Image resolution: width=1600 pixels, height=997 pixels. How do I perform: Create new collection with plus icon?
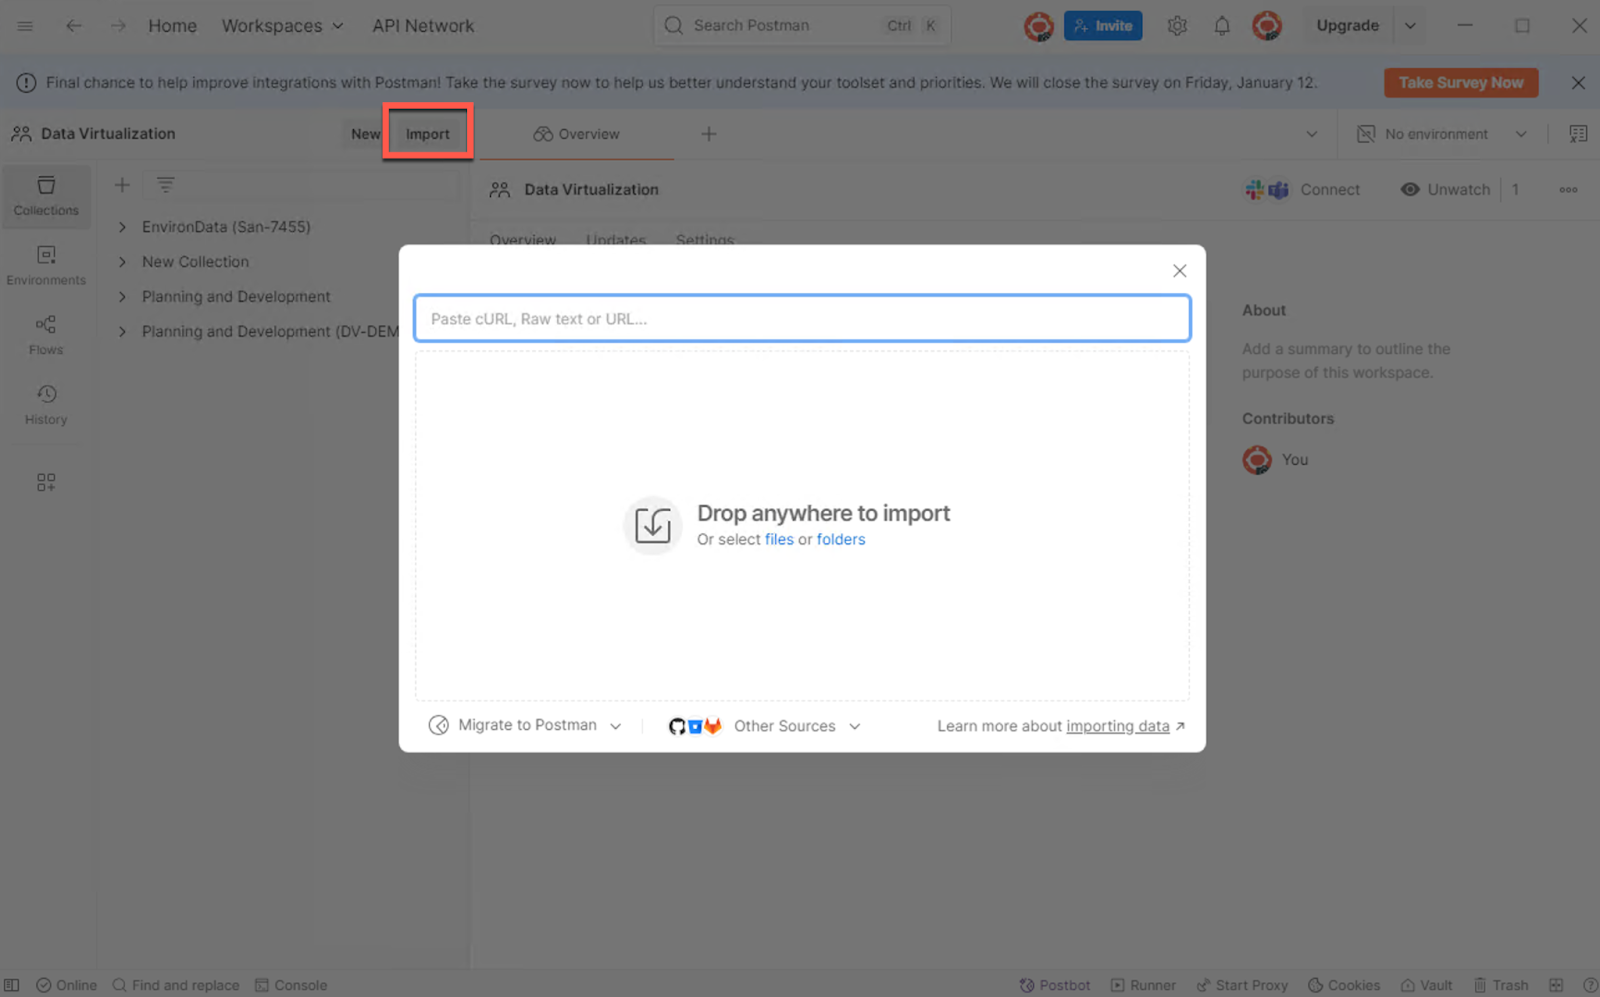point(122,185)
